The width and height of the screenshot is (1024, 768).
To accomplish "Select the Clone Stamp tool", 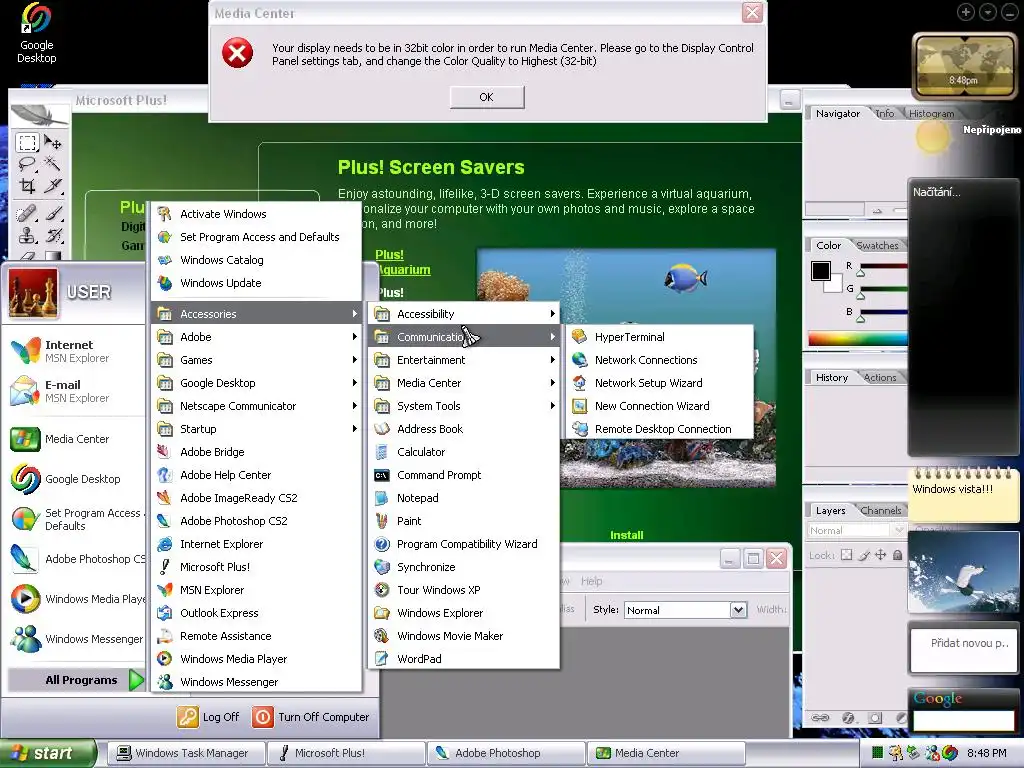I will (x=27, y=235).
